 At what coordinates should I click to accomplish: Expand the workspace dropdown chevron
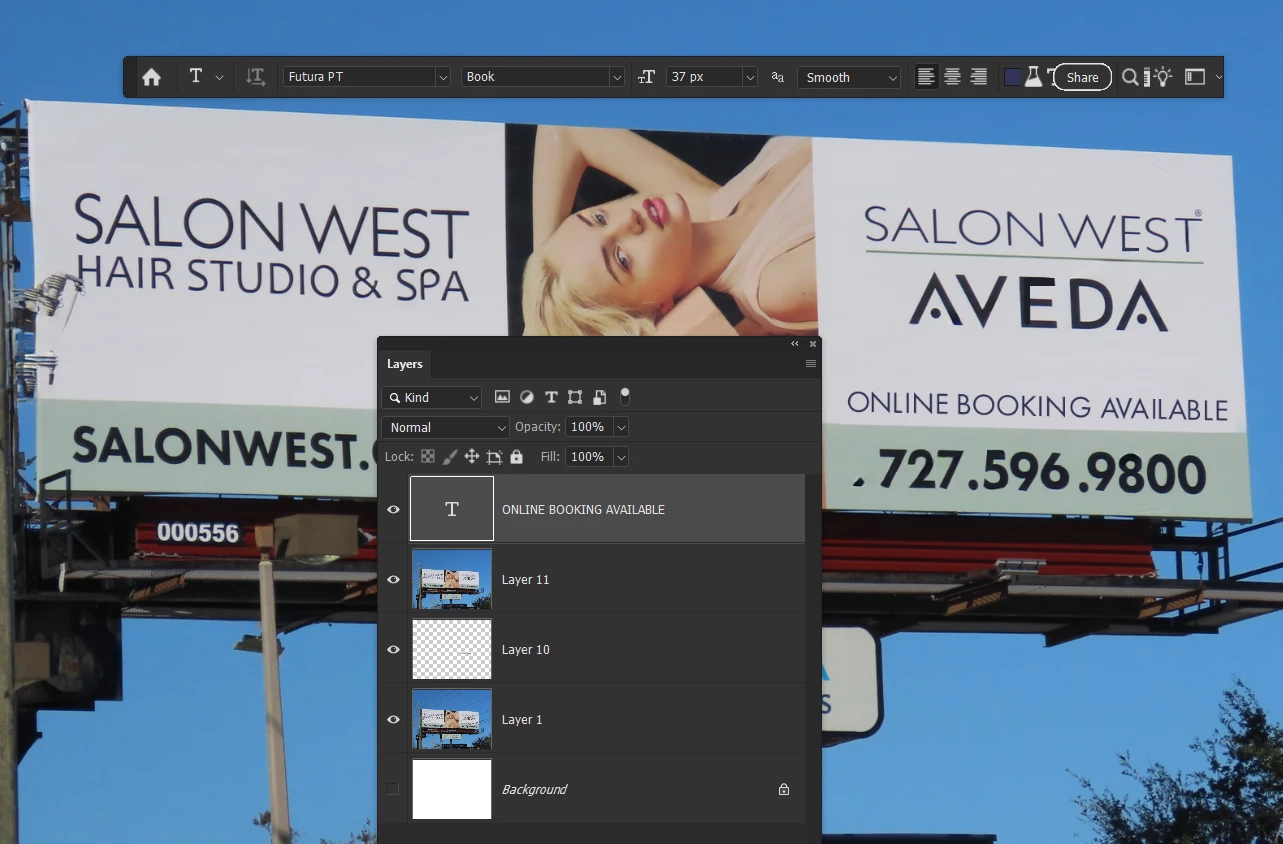pos(1218,77)
